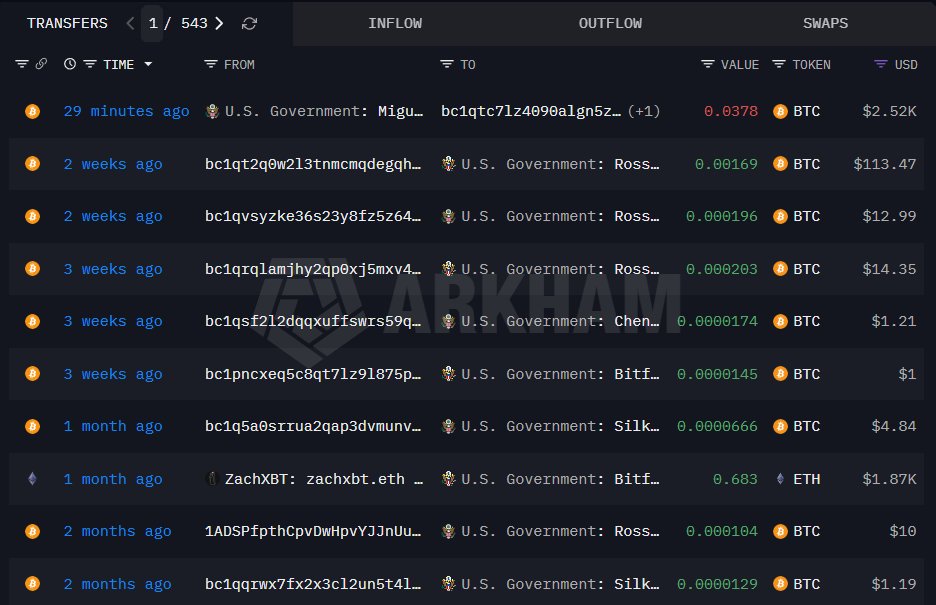Screen dimensions: 936x605
Task: Open the TO column filter
Action: coord(447,64)
